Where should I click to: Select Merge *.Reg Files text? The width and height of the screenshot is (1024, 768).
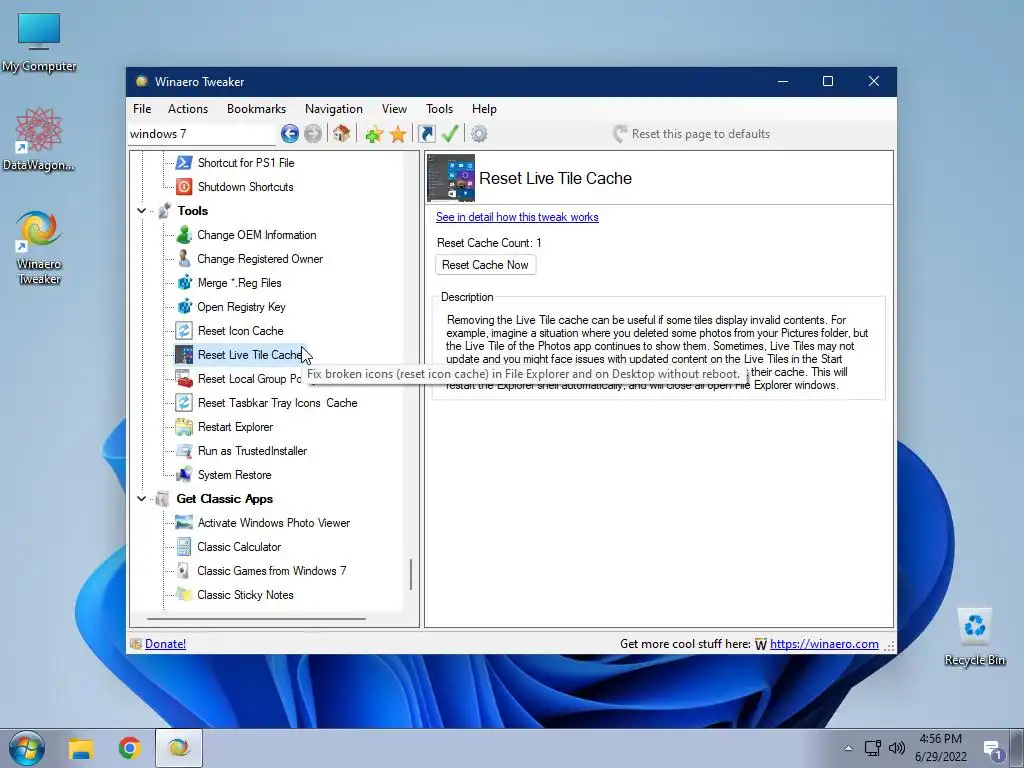(x=240, y=283)
